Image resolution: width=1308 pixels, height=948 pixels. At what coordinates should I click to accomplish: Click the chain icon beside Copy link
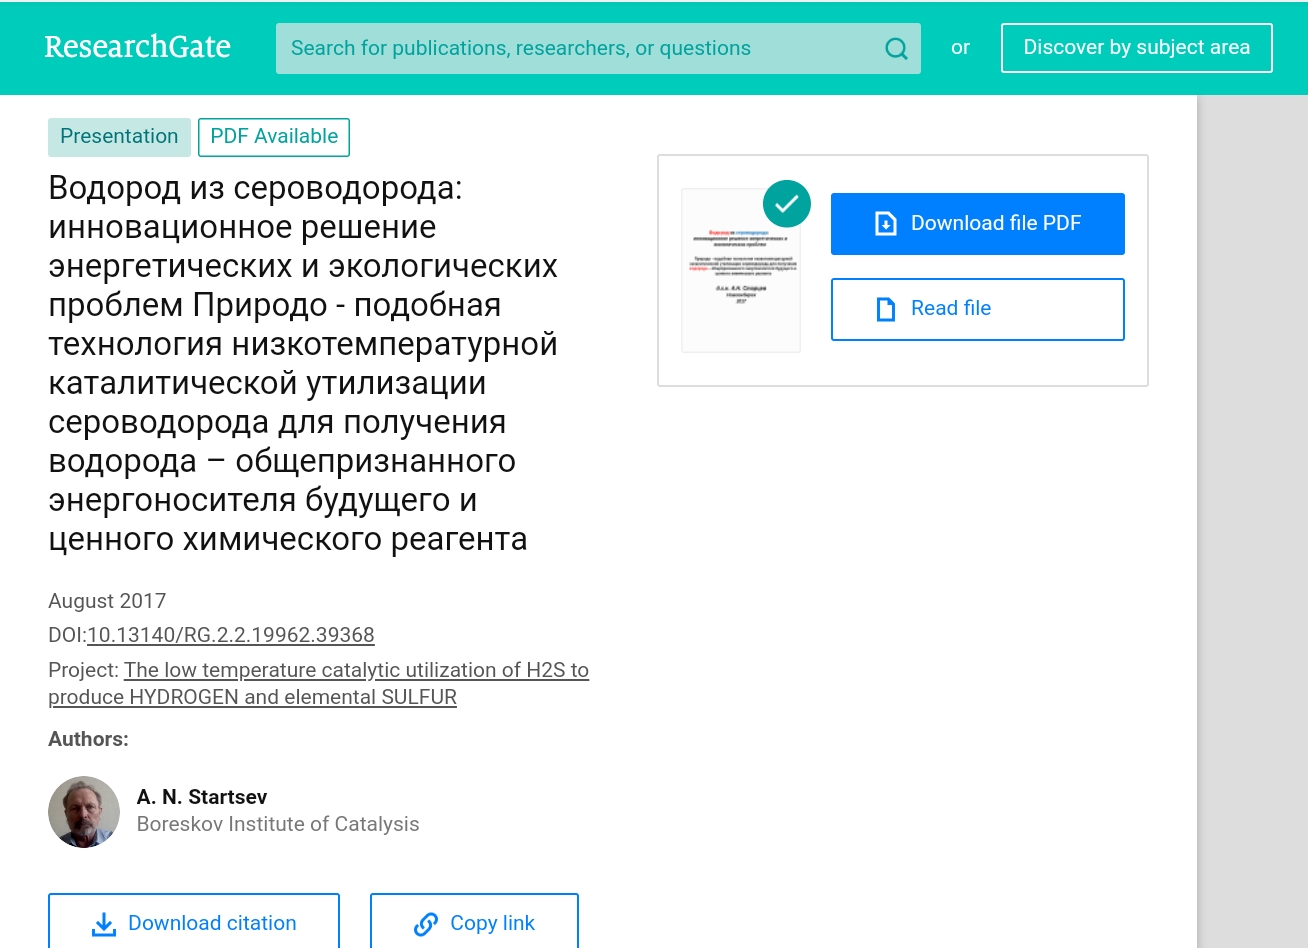click(426, 924)
